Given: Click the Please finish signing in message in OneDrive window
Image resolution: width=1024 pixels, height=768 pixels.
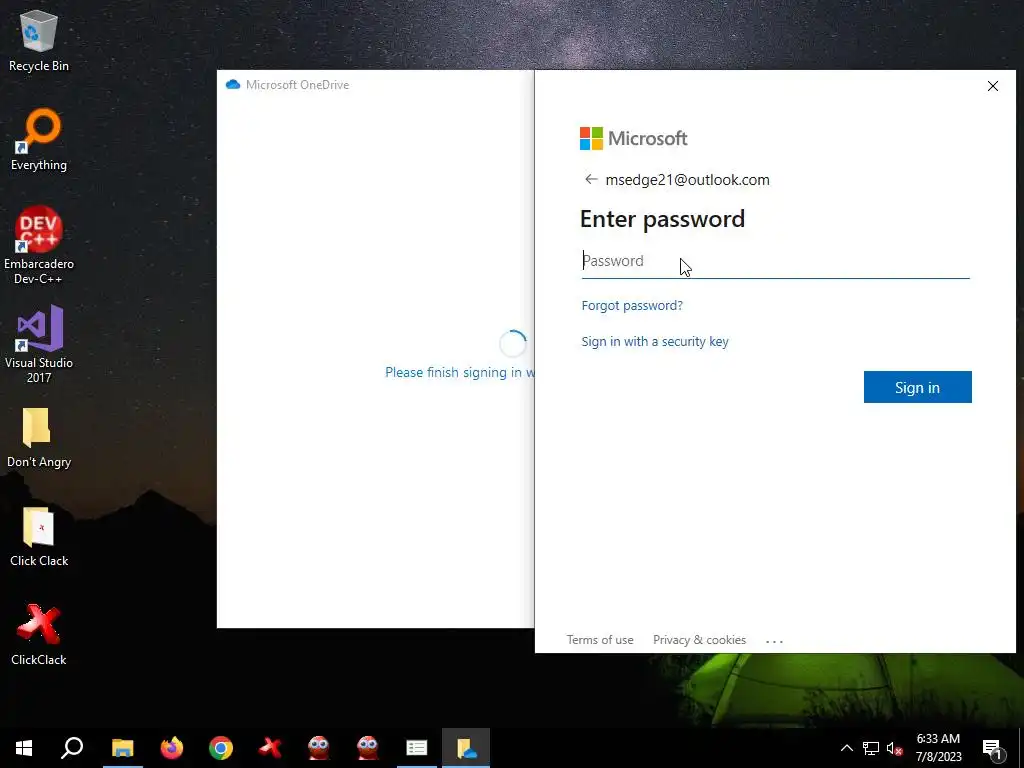Looking at the screenshot, I should point(459,372).
